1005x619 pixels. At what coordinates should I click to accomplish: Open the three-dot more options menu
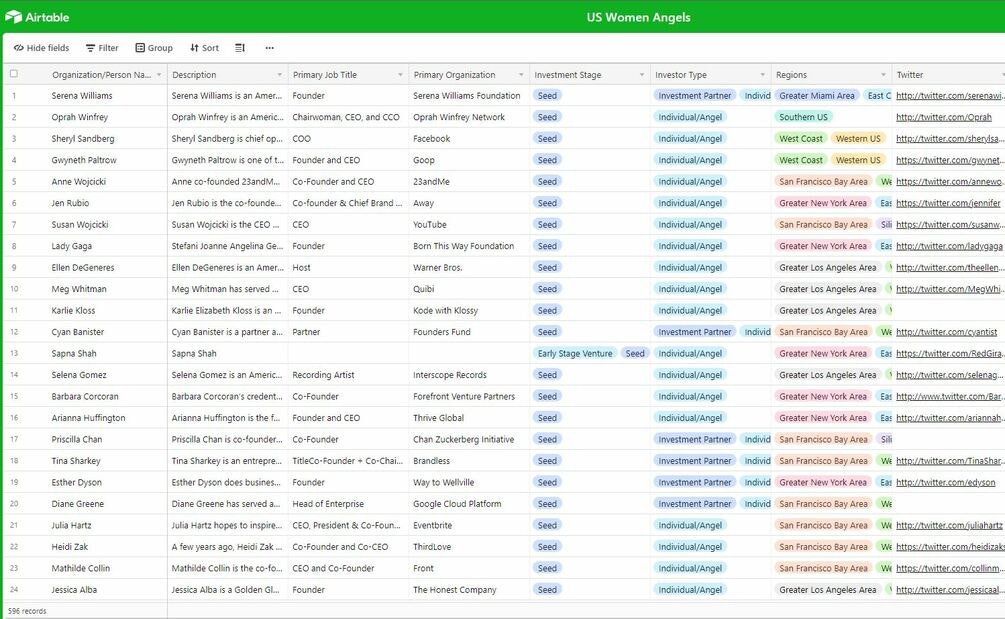(270, 48)
